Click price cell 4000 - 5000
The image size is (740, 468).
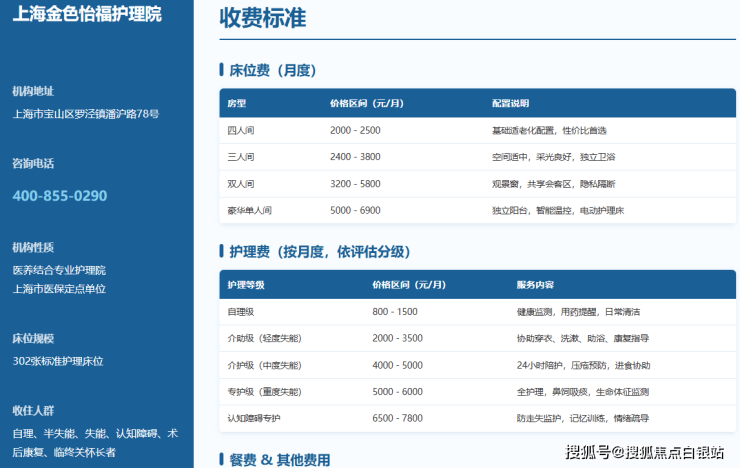point(397,365)
